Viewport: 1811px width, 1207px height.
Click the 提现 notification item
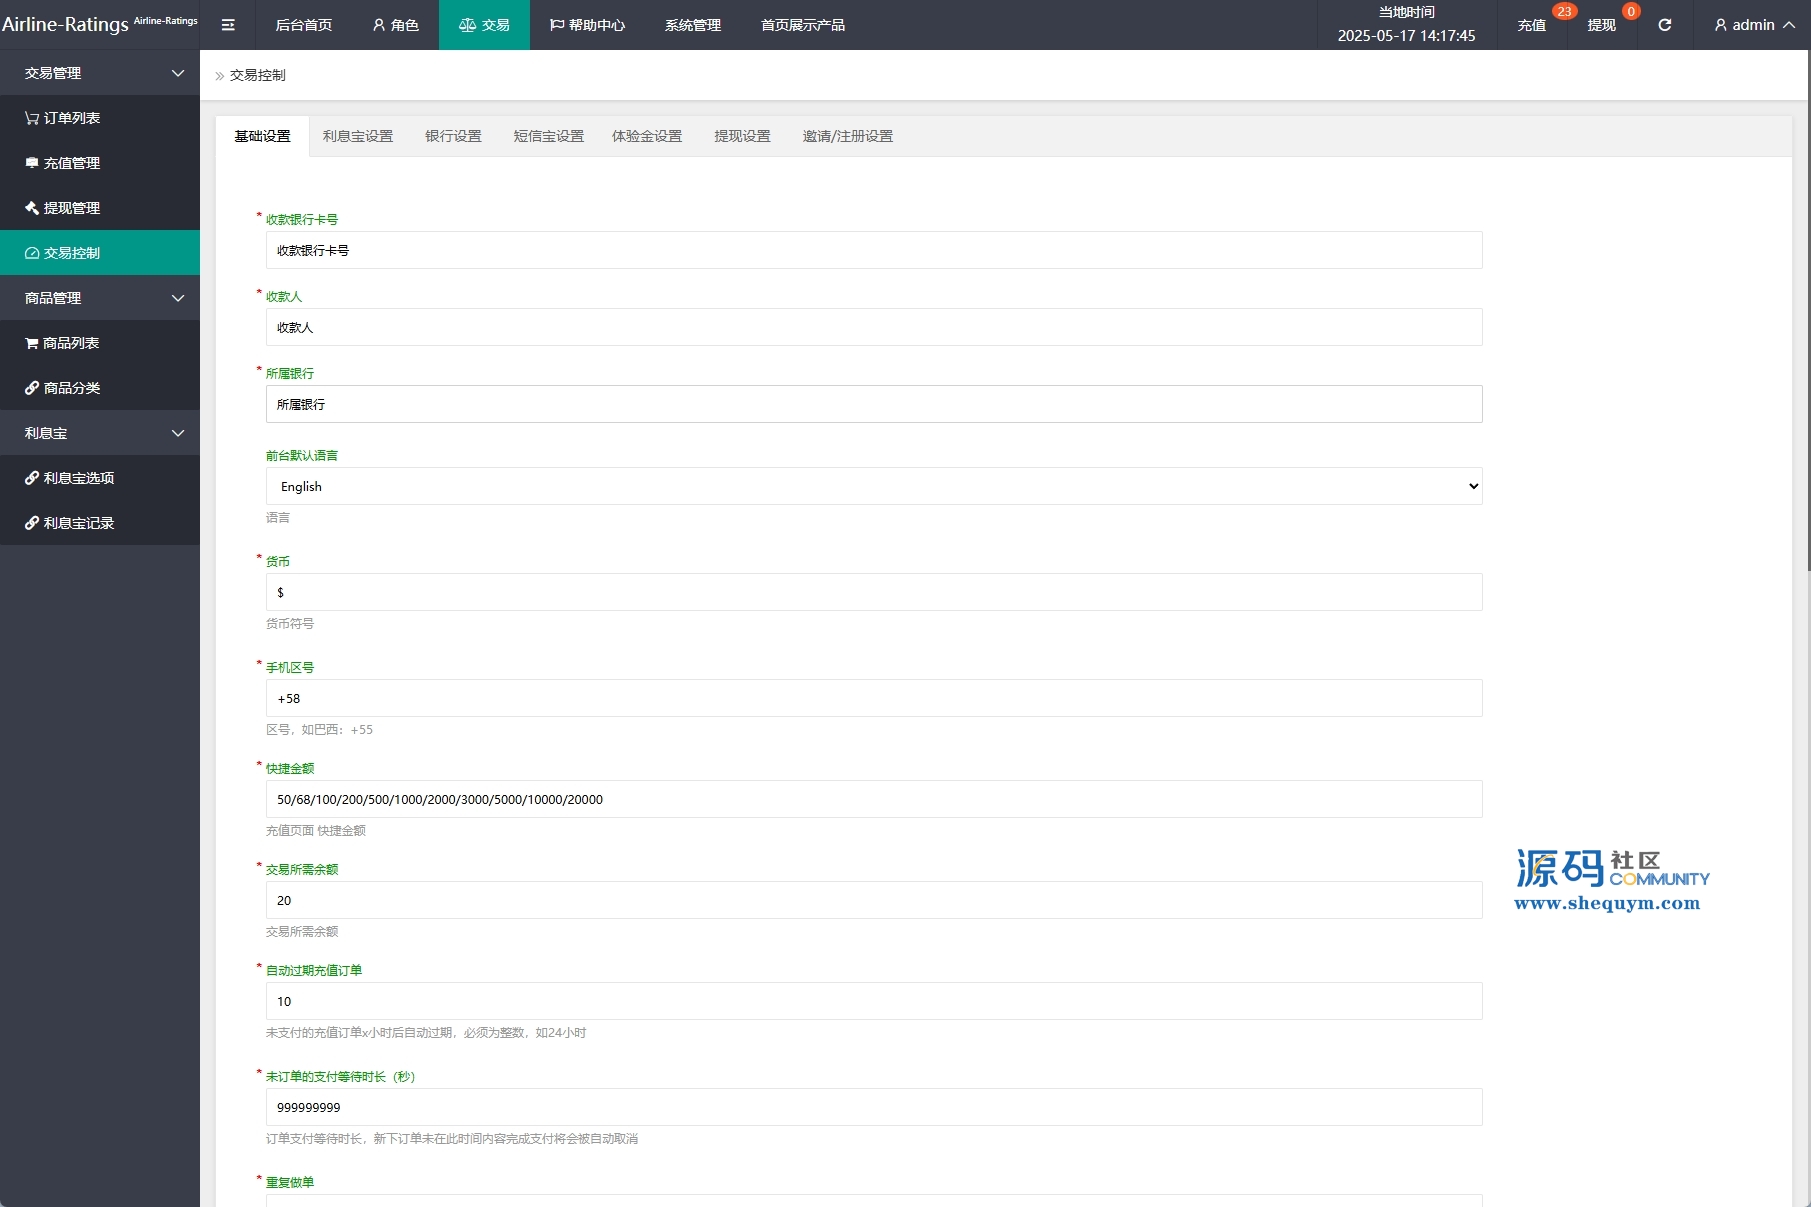tap(1602, 25)
